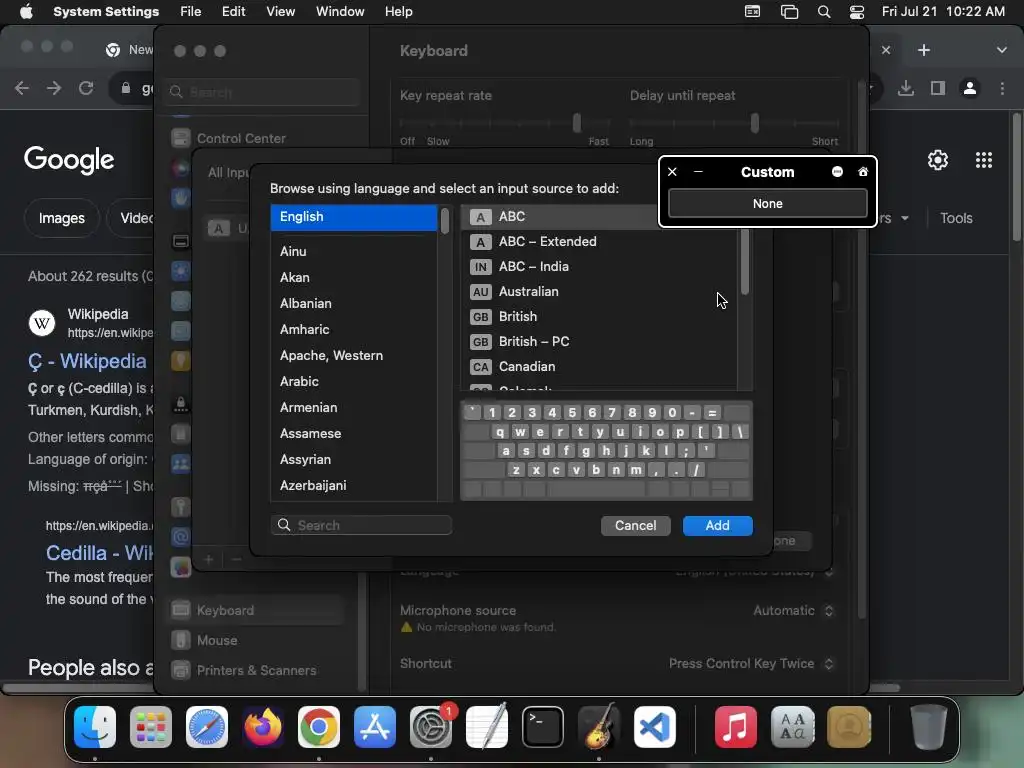
Task: Click Chrome downloads icon
Action: (x=906, y=88)
